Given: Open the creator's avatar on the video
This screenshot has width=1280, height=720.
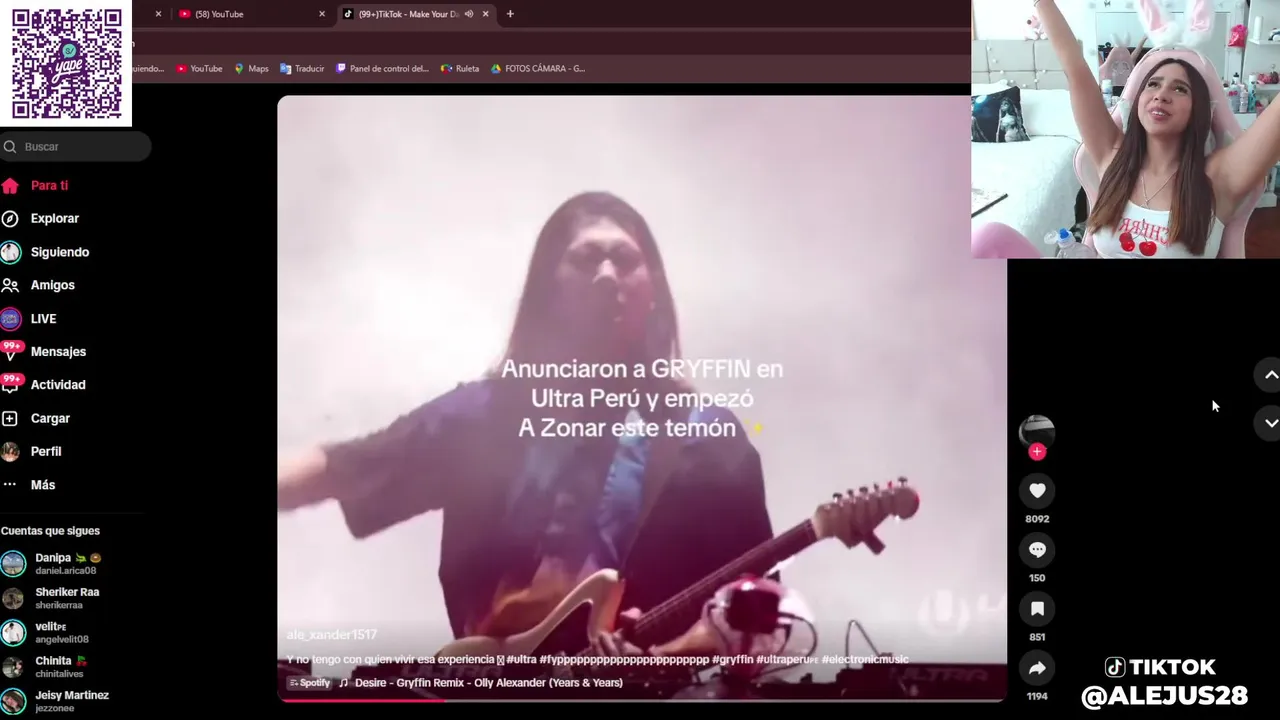Looking at the screenshot, I should [1037, 431].
